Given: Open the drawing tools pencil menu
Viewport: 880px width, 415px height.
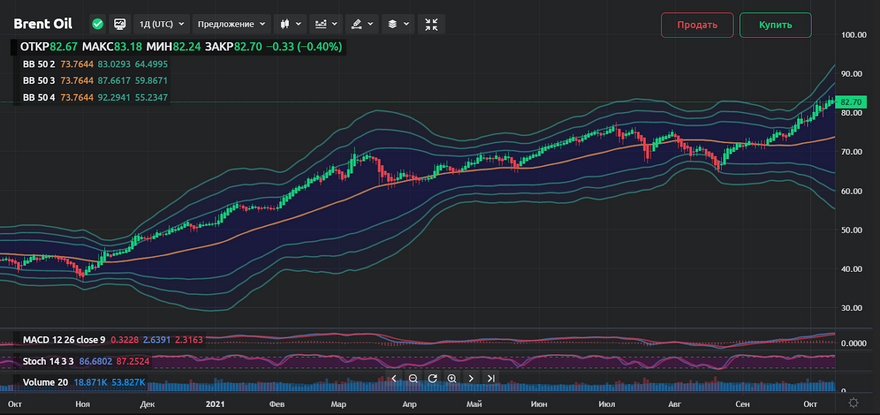Looking at the screenshot, I should click(x=360, y=23).
